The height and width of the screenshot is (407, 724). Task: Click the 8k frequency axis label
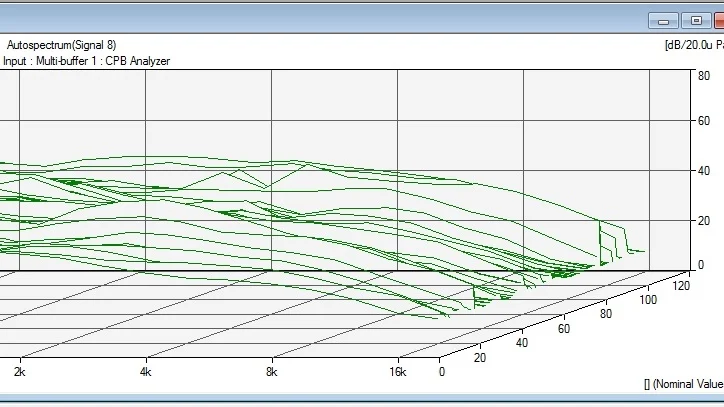click(x=272, y=372)
